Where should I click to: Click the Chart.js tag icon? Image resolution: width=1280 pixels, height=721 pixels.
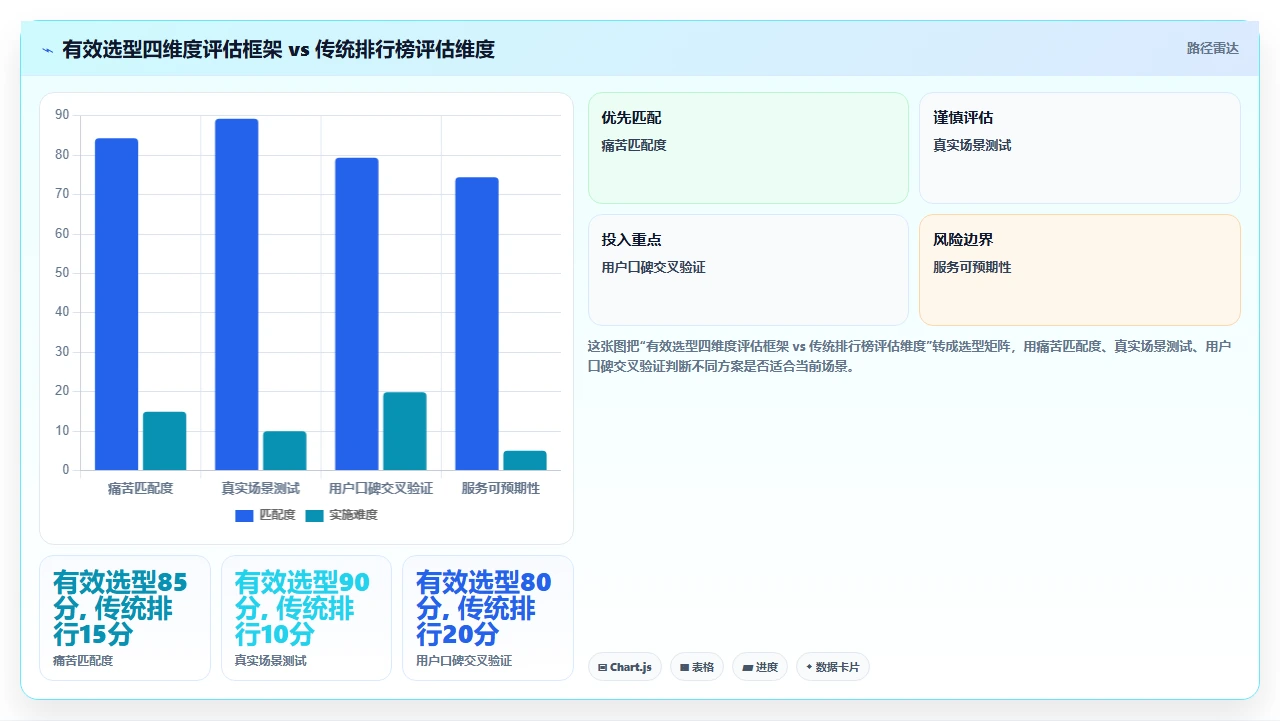click(x=602, y=667)
